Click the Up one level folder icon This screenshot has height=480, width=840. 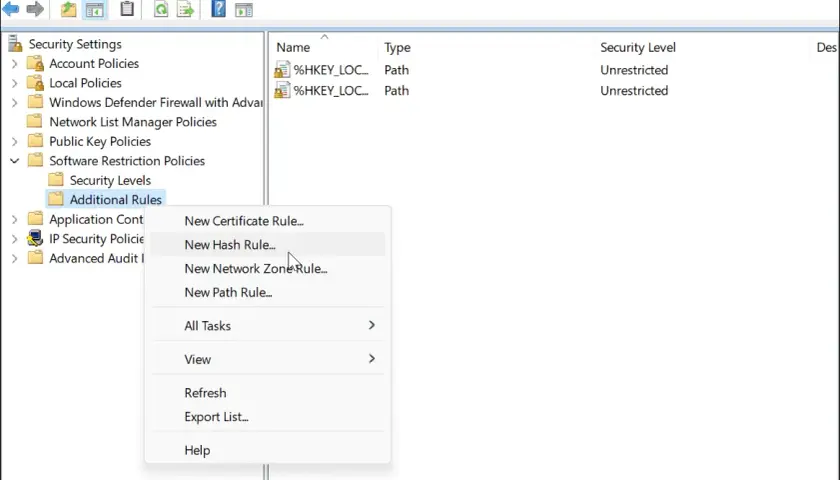pyautogui.click(x=68, y=9)
